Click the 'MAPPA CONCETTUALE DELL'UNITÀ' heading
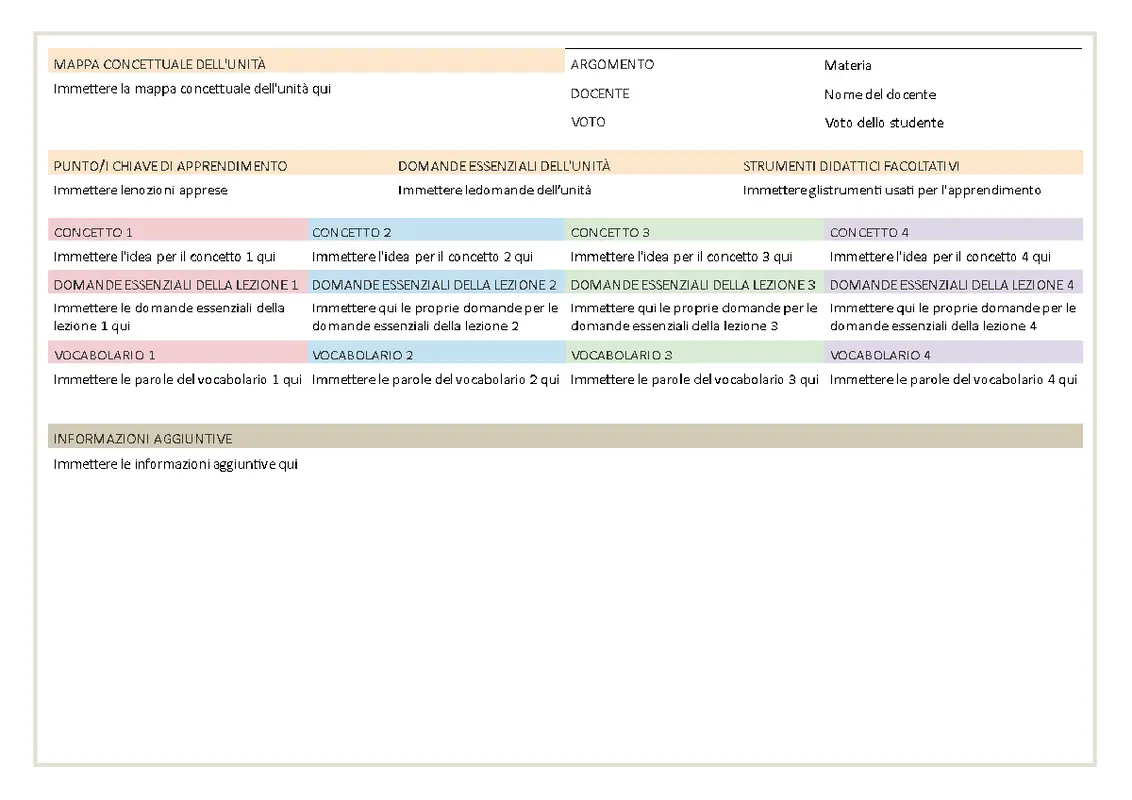 pyautogui.click(x=160, y=64)
